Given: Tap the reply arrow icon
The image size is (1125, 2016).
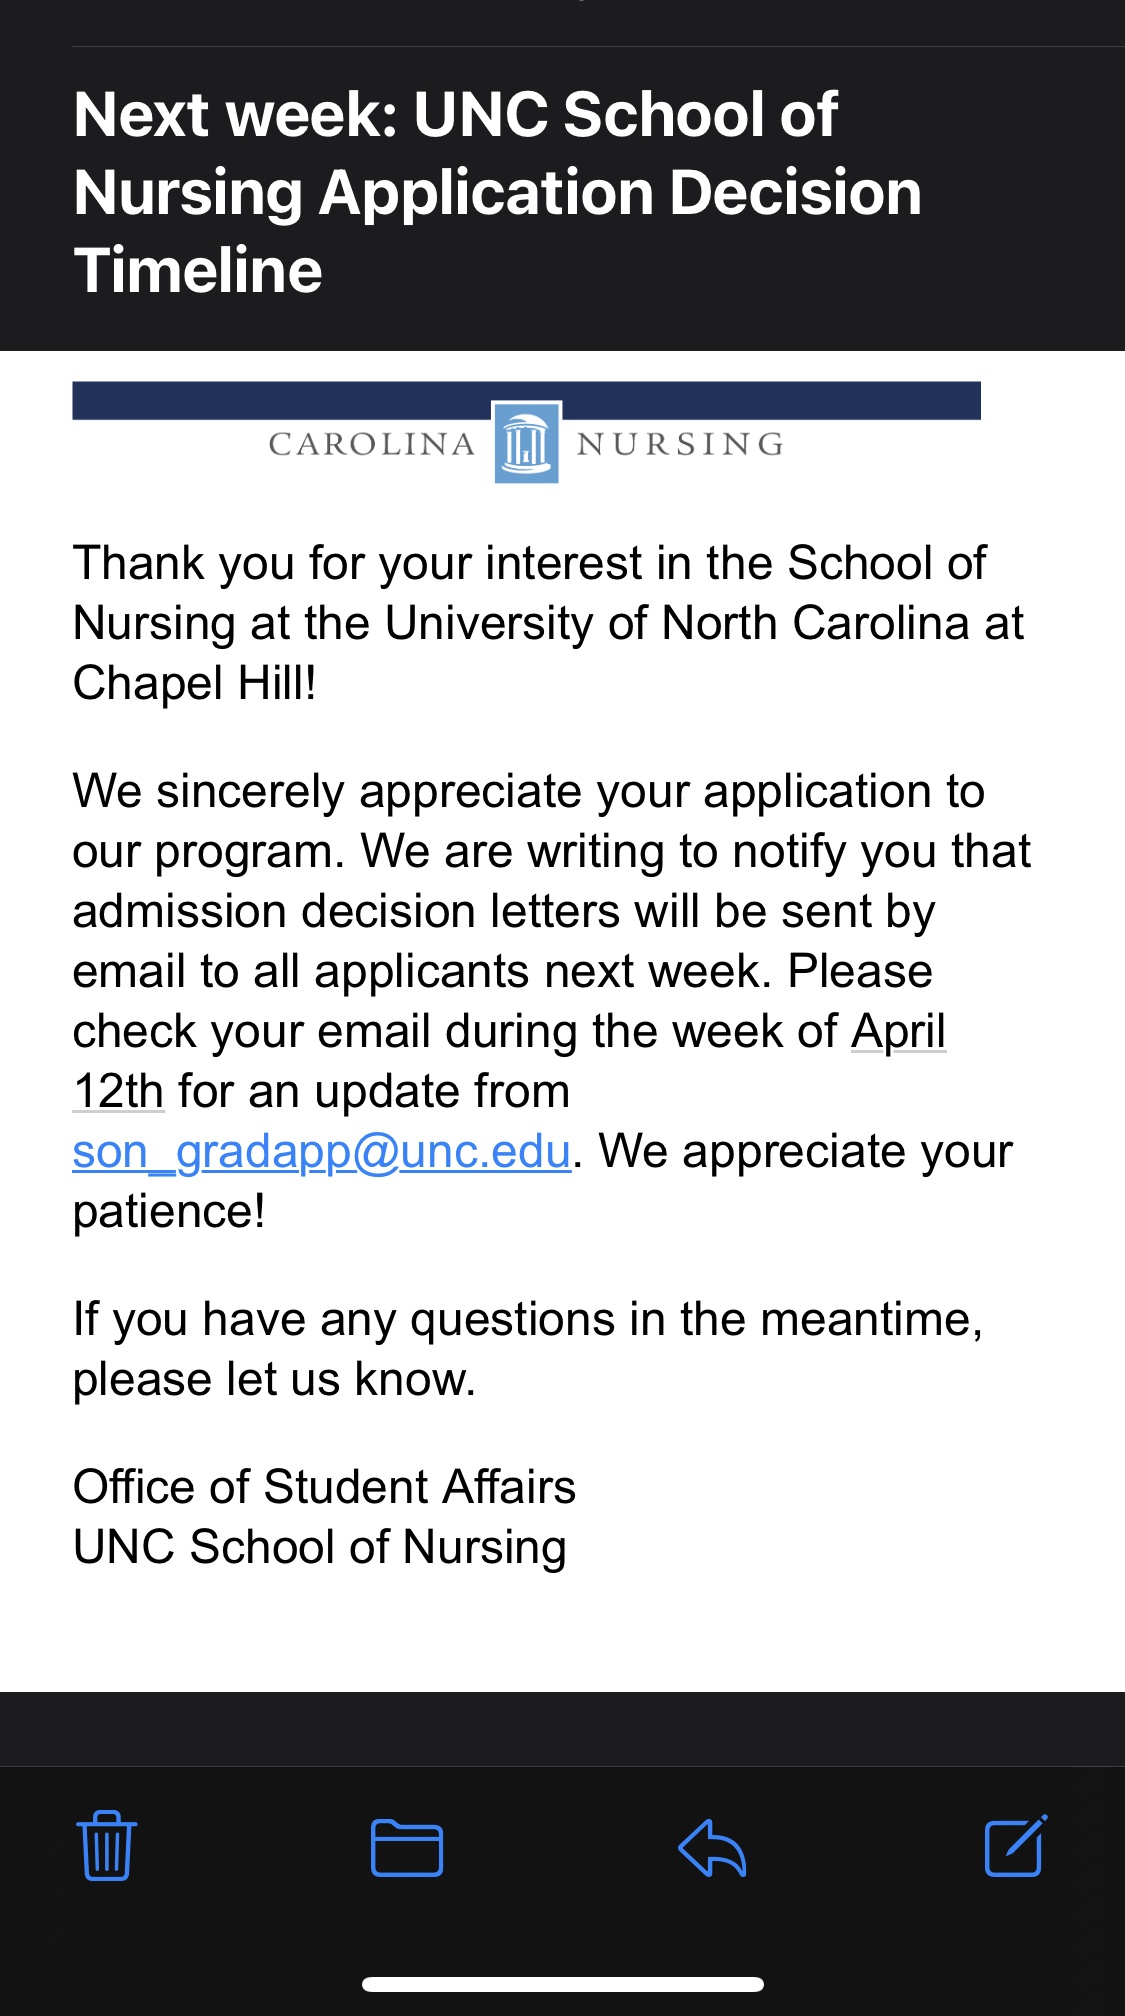Looking at the screenshot, I should point(712,1847).
